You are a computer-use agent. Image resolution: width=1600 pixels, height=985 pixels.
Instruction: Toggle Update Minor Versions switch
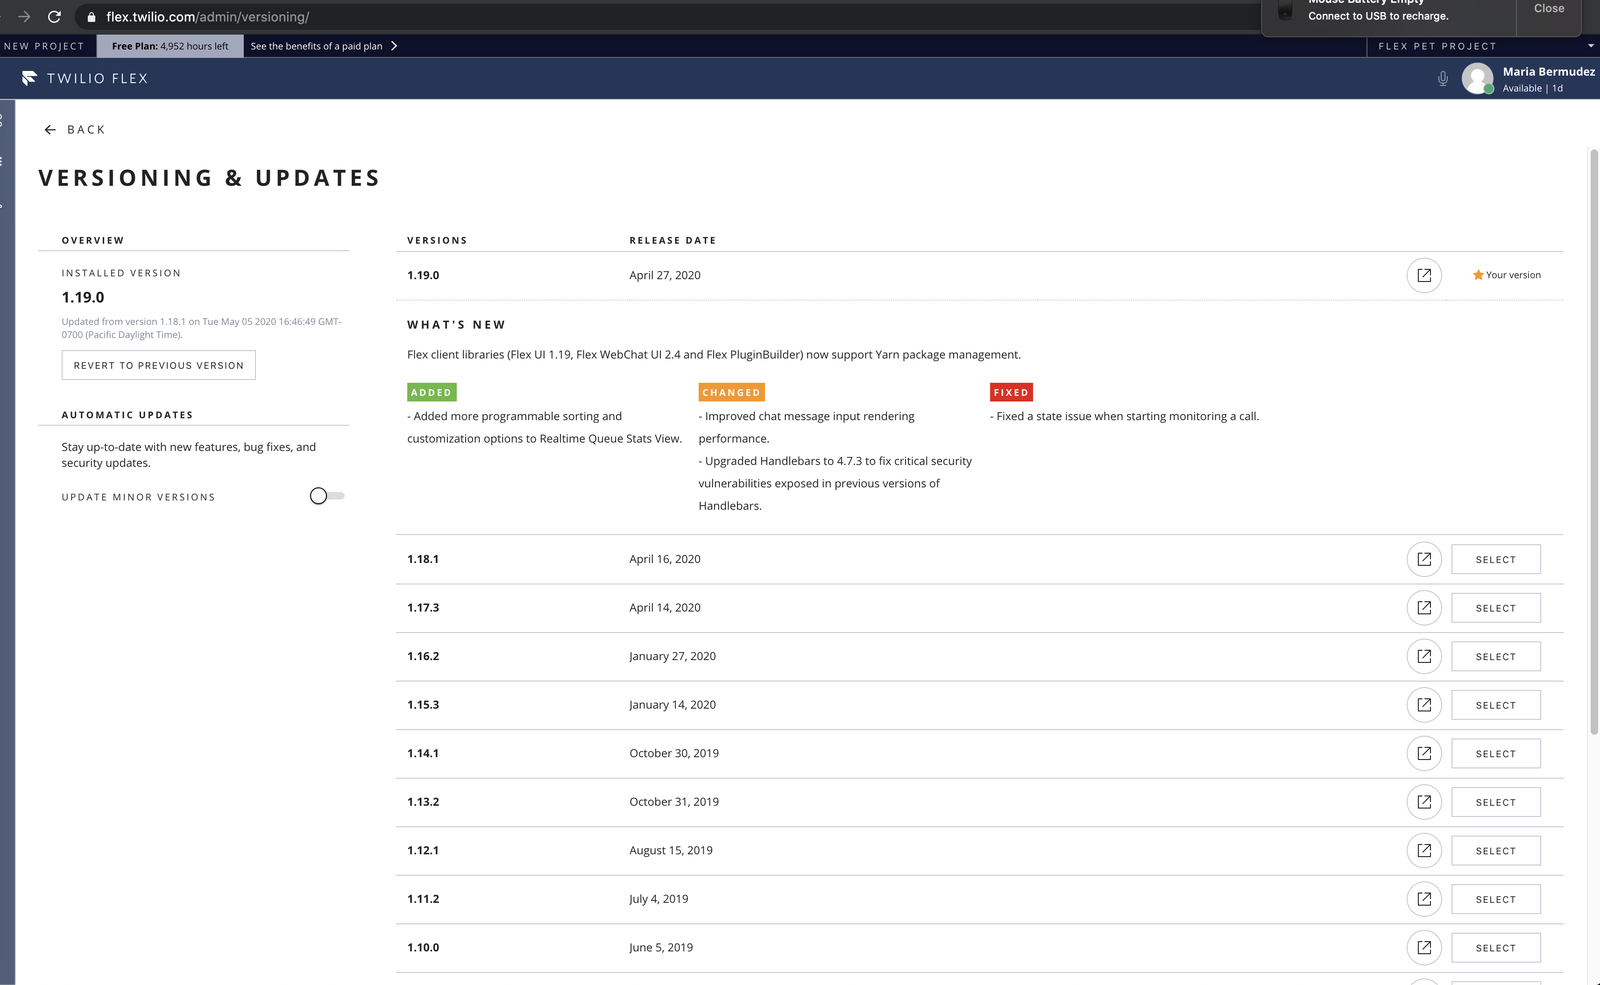pos(326,496)
